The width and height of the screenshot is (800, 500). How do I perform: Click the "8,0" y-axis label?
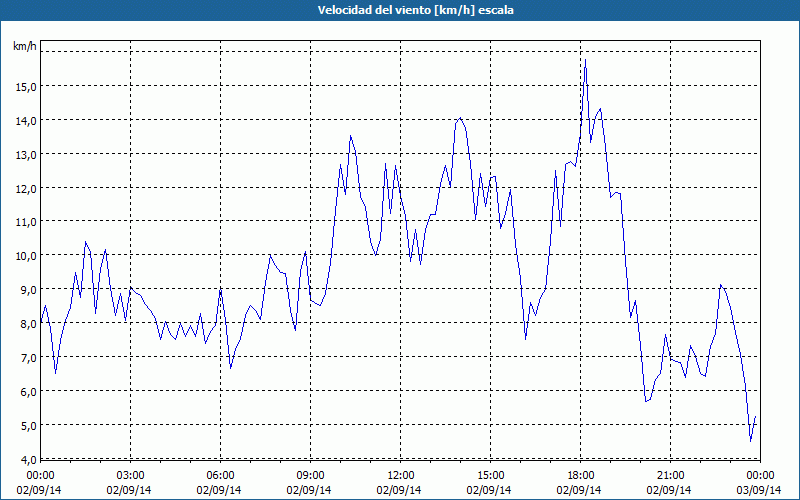click(x=28, y=323)
